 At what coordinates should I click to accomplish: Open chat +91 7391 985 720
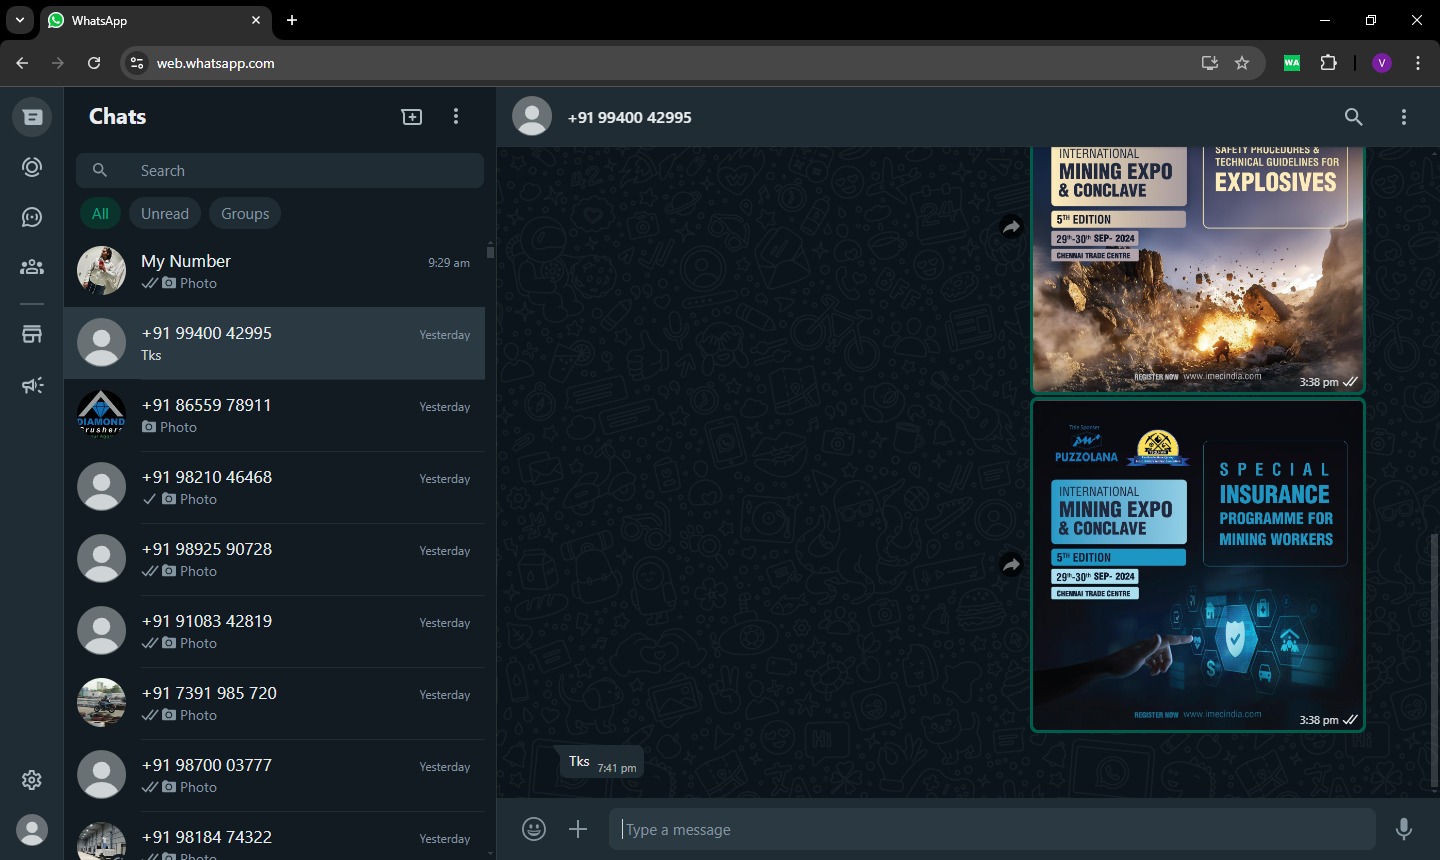(x=274, y=703)
